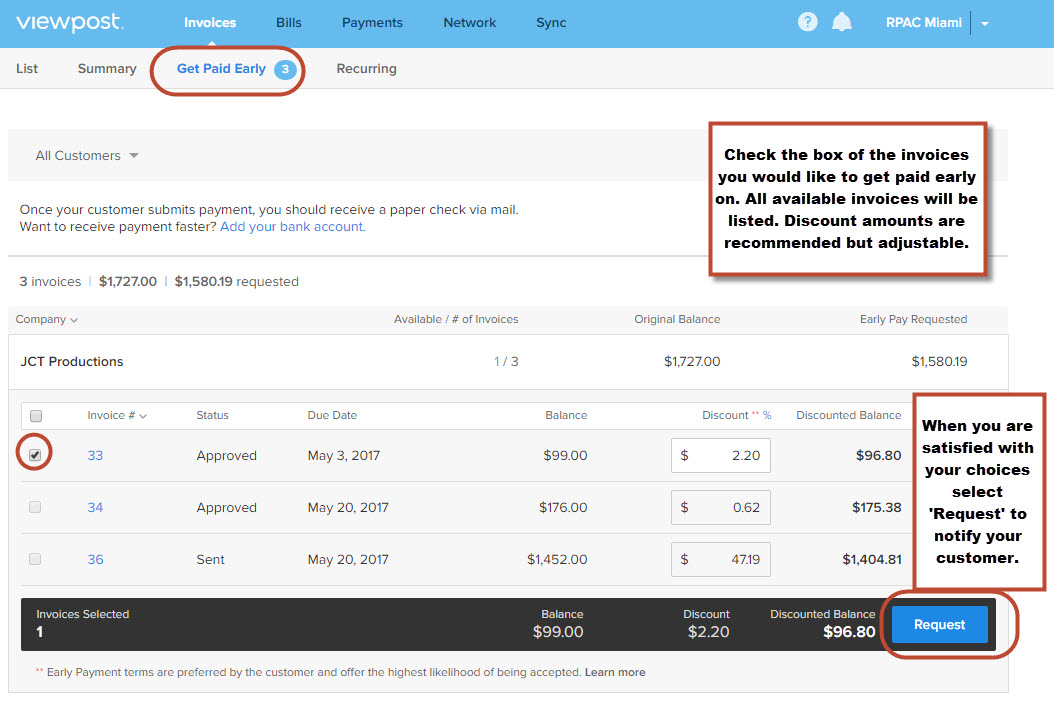The height and width of the screenshot is (721, 1054).
Task: Click the May 3, 2017 due date
Action: [343, 455]
